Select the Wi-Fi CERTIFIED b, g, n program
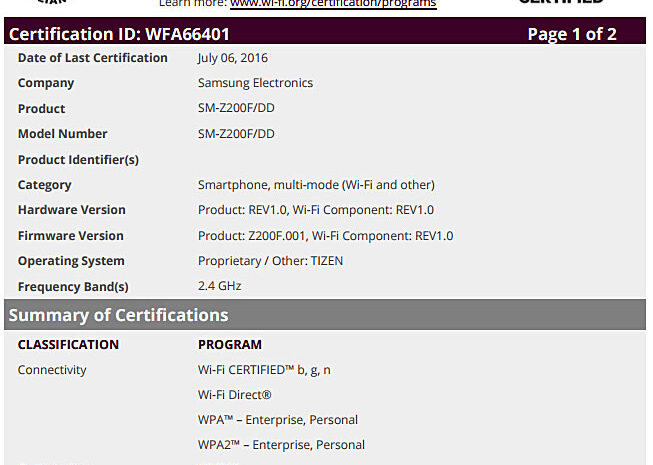The image size is (653, 465). tap(264, 370)
